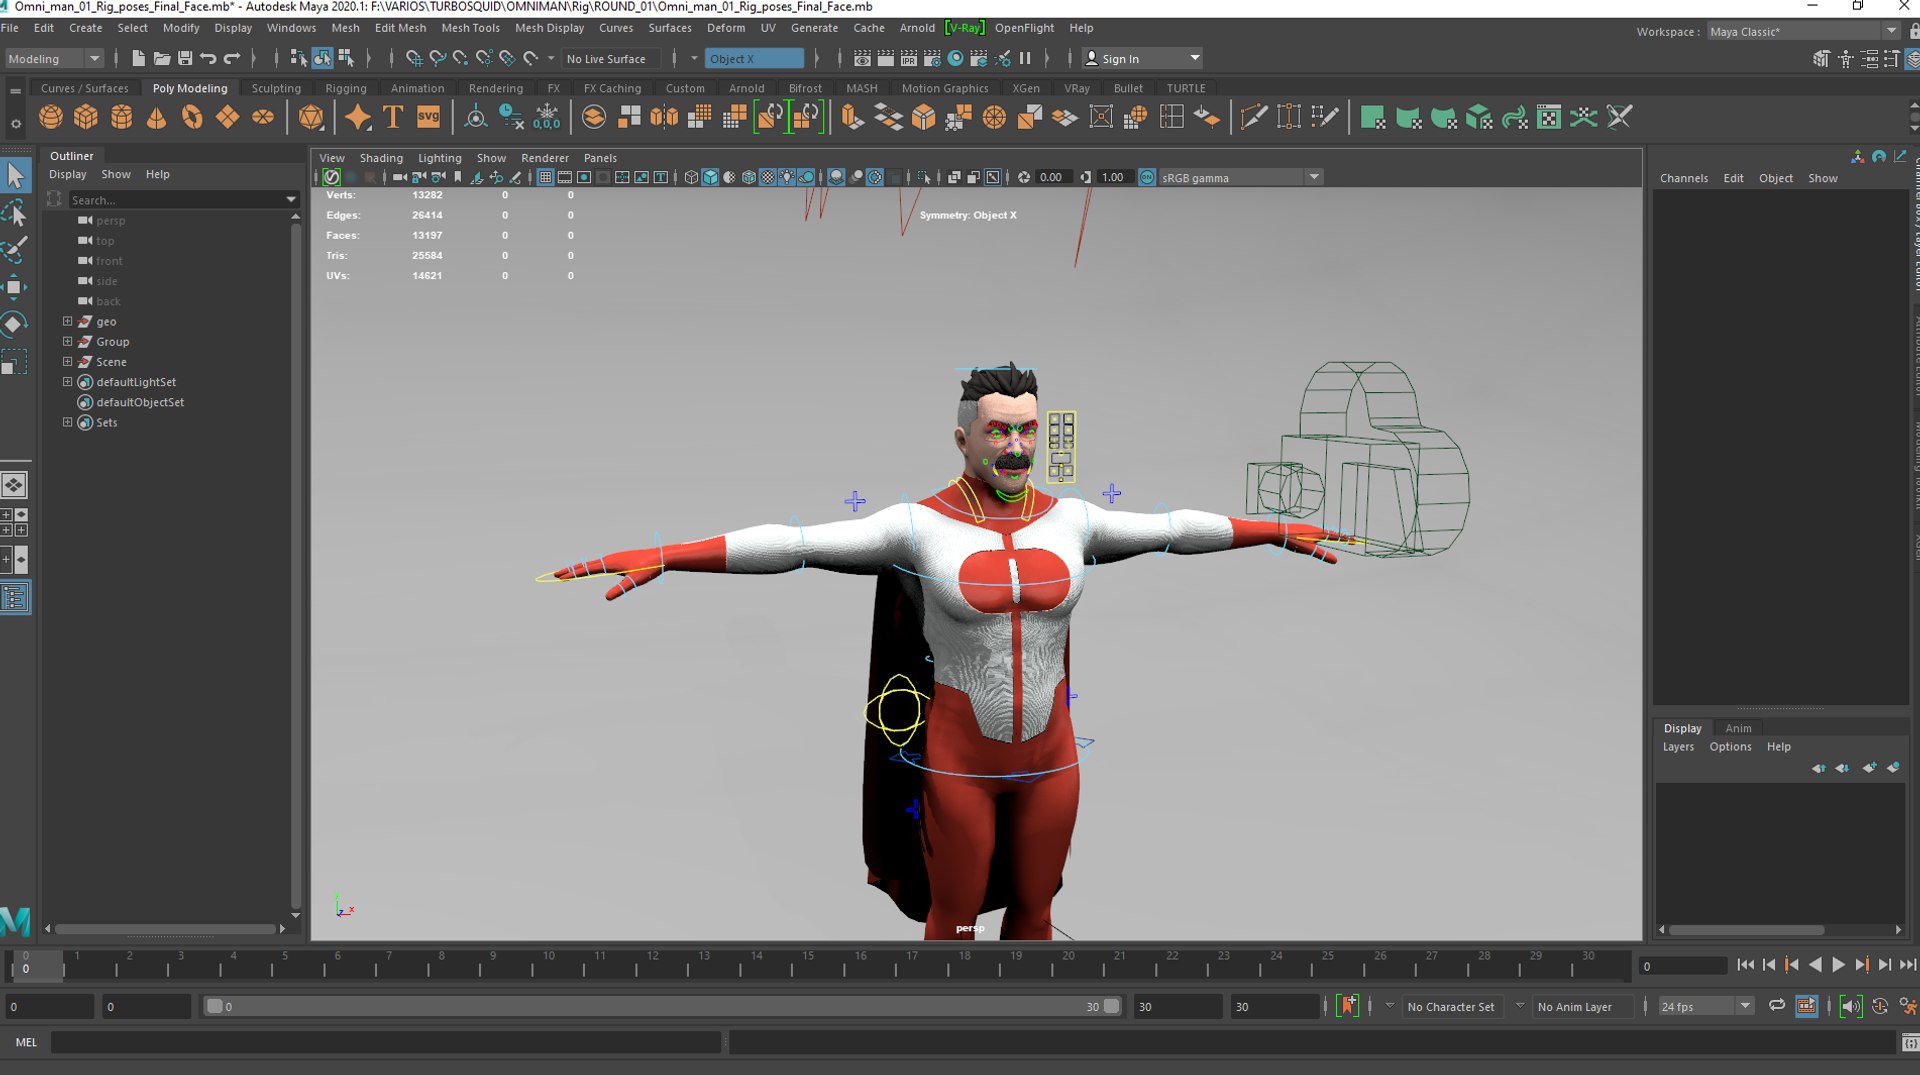
Task: Open the 24 fps frame rate dropdown
Action: [1705, 1006]
